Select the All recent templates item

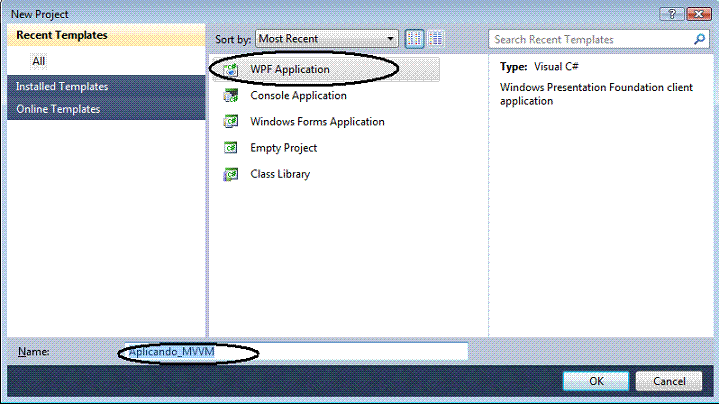tap(39, 61)
